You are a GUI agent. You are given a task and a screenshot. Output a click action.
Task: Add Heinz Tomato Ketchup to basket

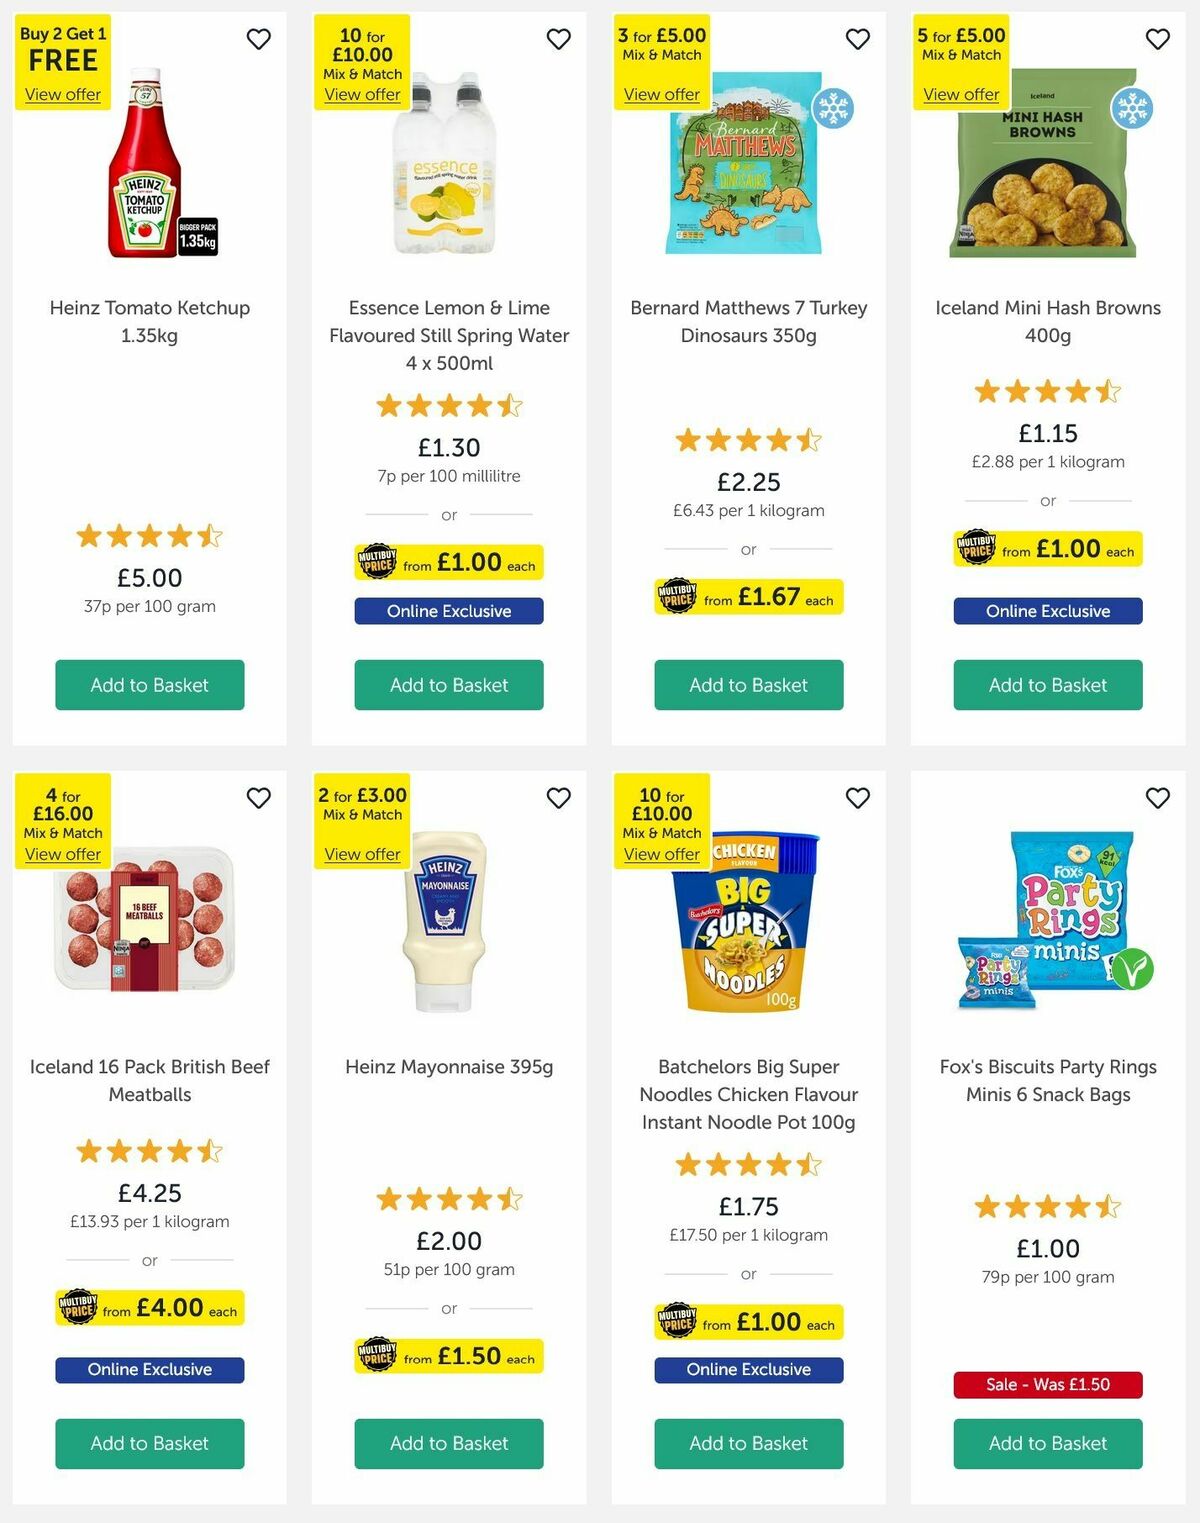(x=149, y=685)
